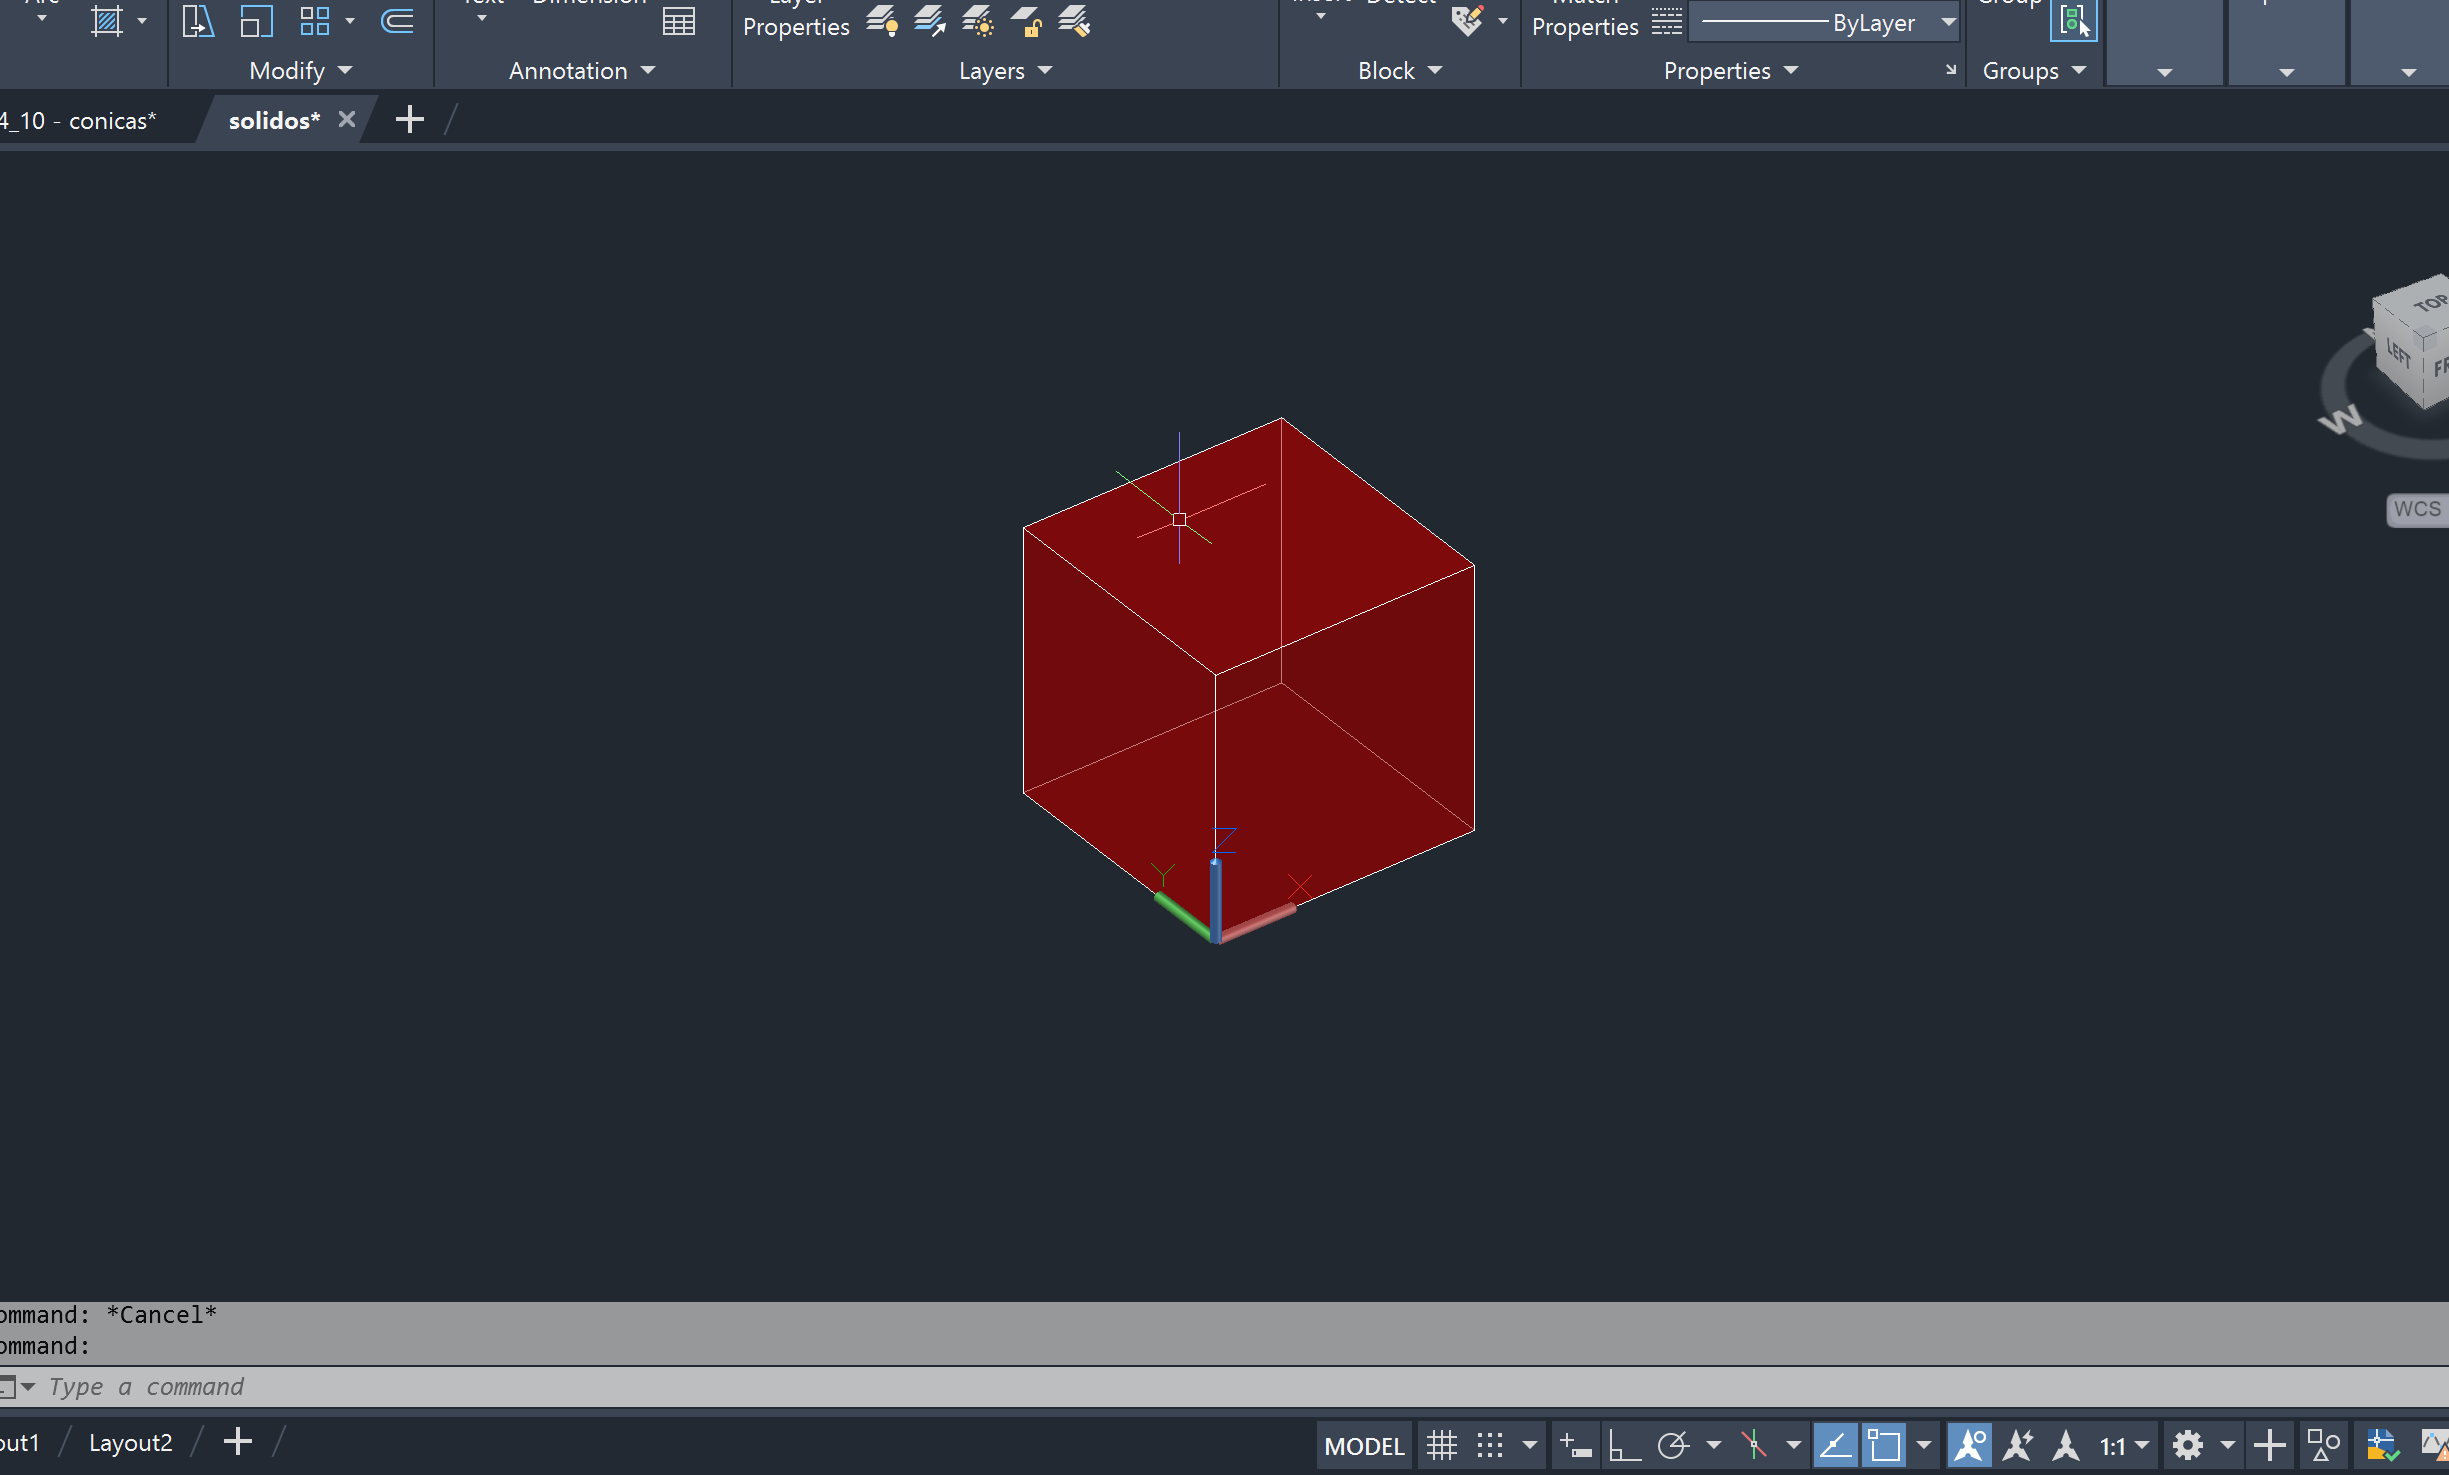Click the Make Current layer icon
This screenshot has width=2449, height=1475.
[930, 21]
